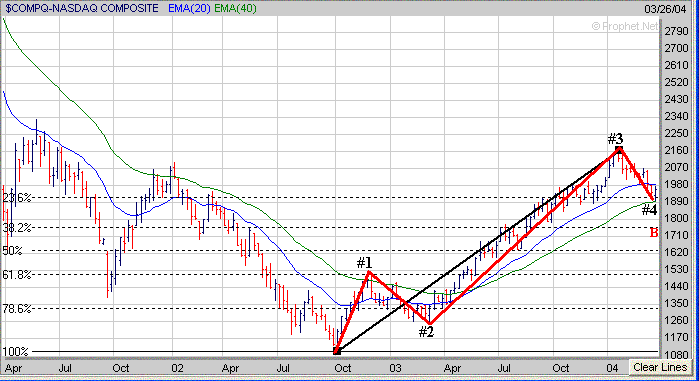Click the 1980 price axis value
The height and width of the screenshot is (381, 699).
click(676, 184)
